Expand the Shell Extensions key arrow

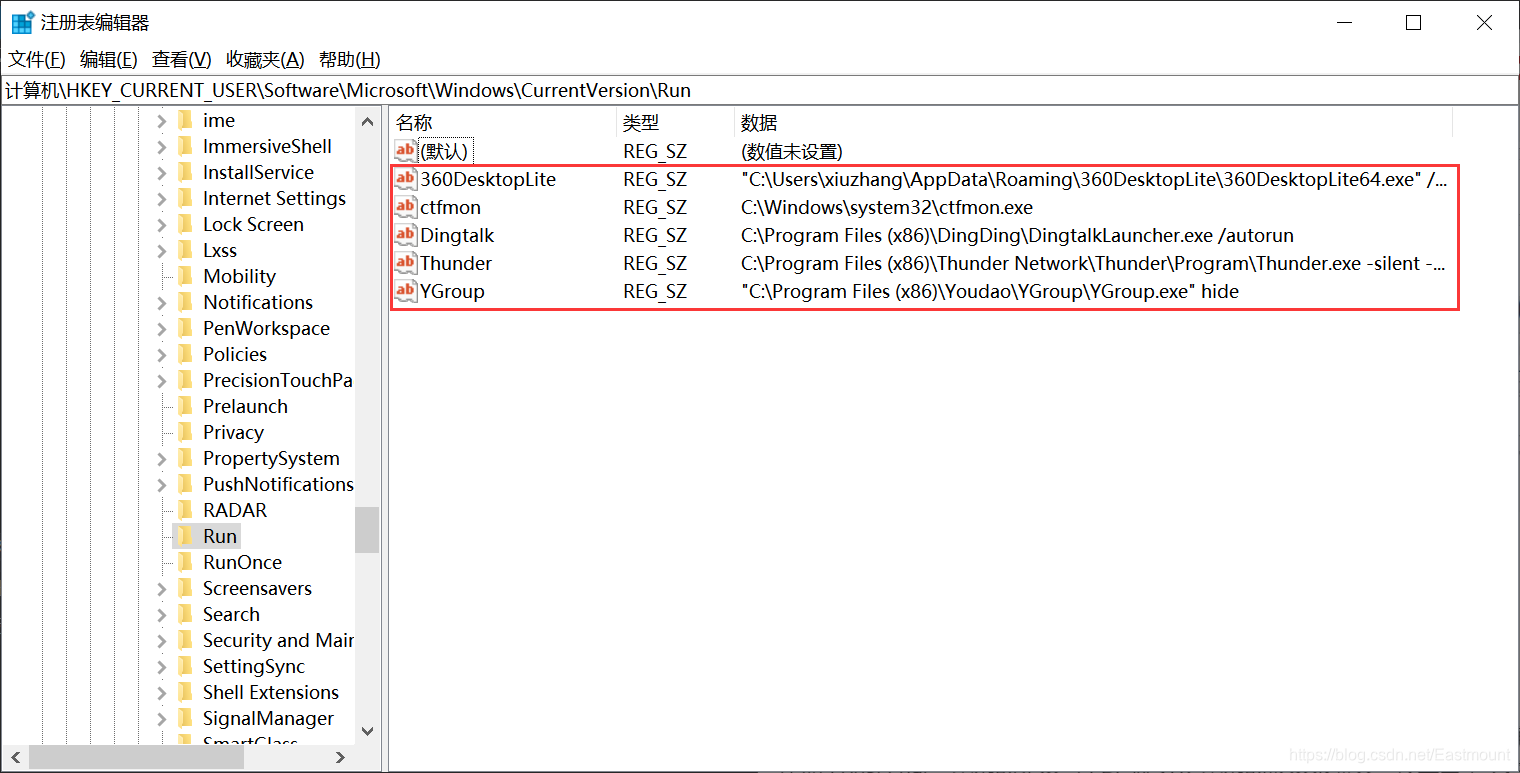[162, 693]
